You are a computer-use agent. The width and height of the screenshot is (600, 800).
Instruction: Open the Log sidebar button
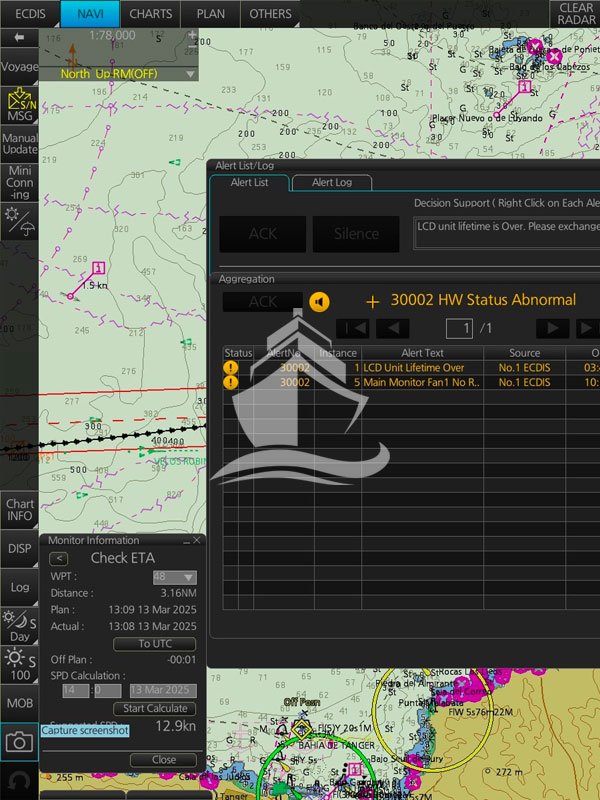19,587
